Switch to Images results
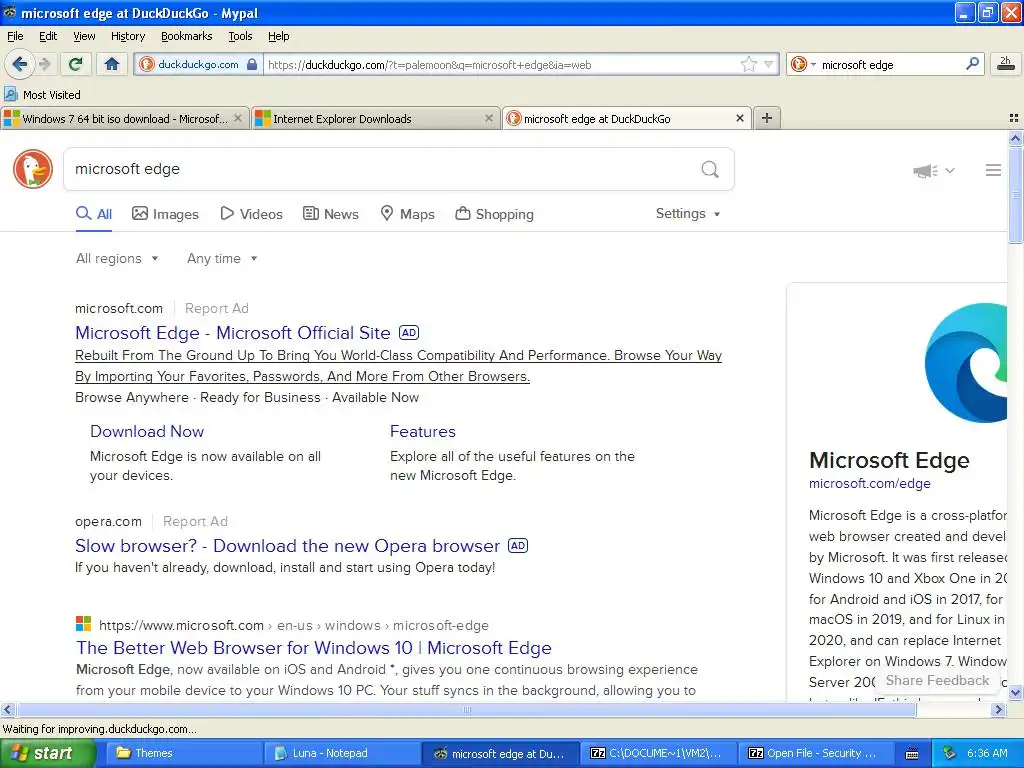Viewport: 1024px width, 768px height. (x=165, y=214)
